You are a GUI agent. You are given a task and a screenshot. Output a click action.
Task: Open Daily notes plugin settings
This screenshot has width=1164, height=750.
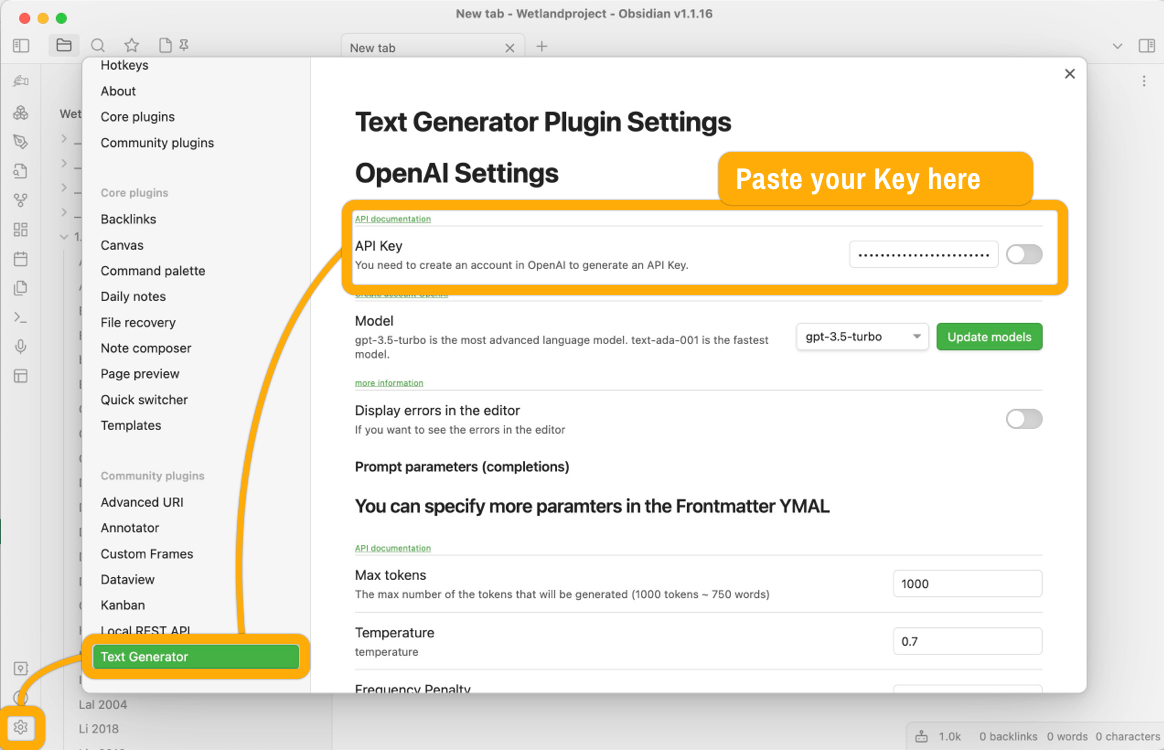(x=134, y=296)
